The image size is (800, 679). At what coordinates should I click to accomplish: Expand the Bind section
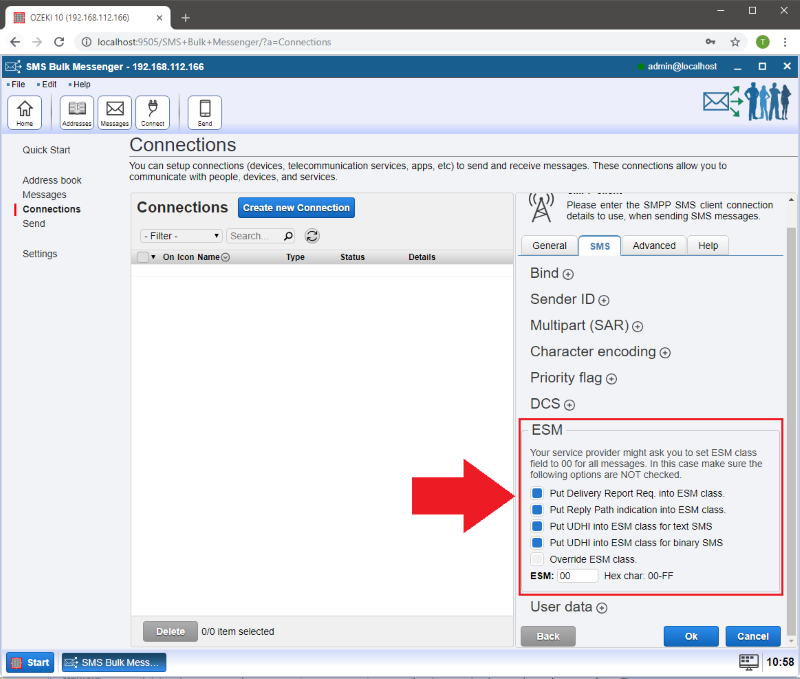[x=568, y=274]
